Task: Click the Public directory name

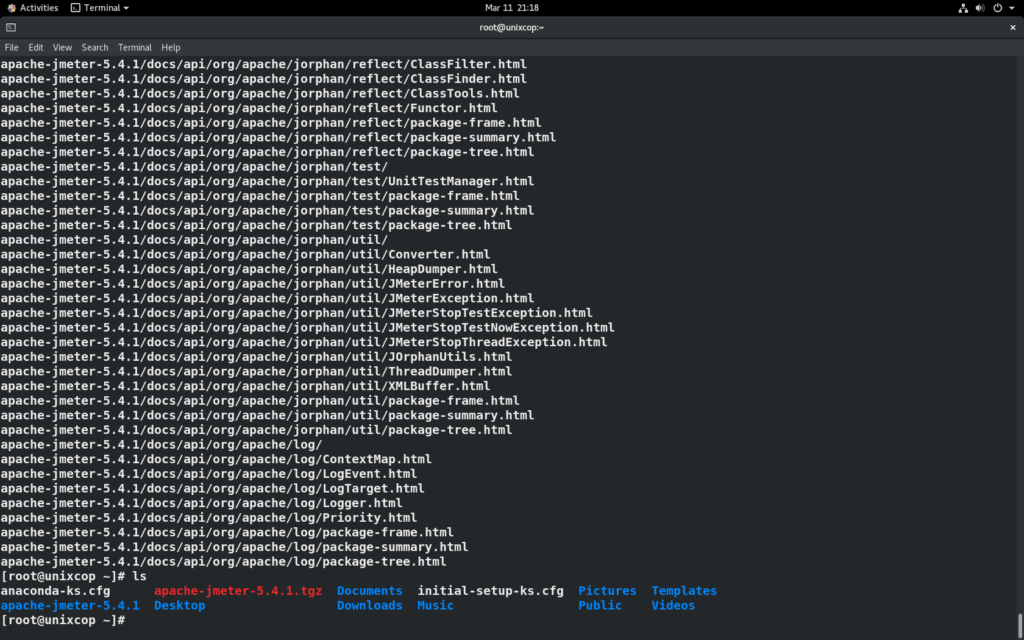Action: click(600, 605)
